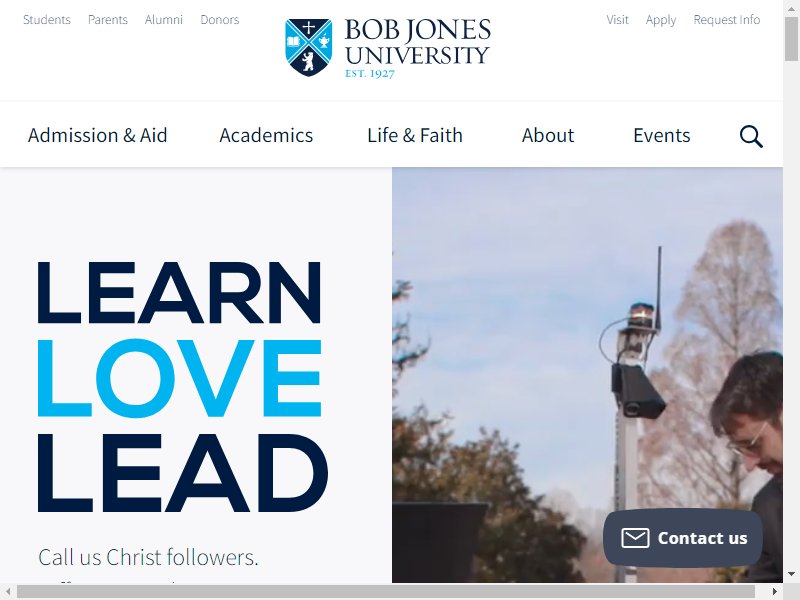Screen dimensions: 800x600
Task: Click the Contact us button
Action: tap(683, 538)
